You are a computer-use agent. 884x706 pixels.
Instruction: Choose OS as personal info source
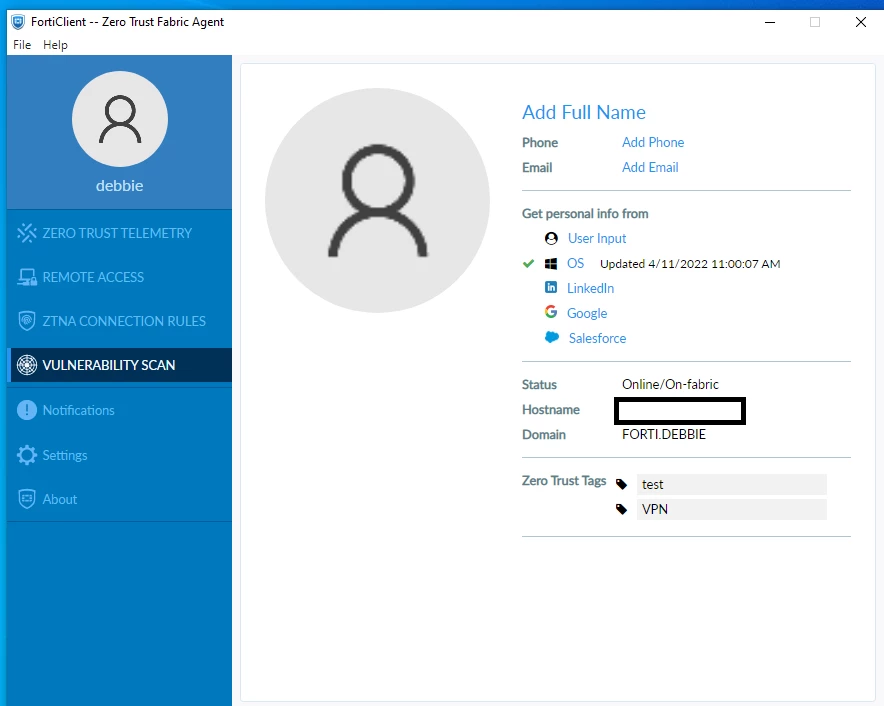coord(576,263)
